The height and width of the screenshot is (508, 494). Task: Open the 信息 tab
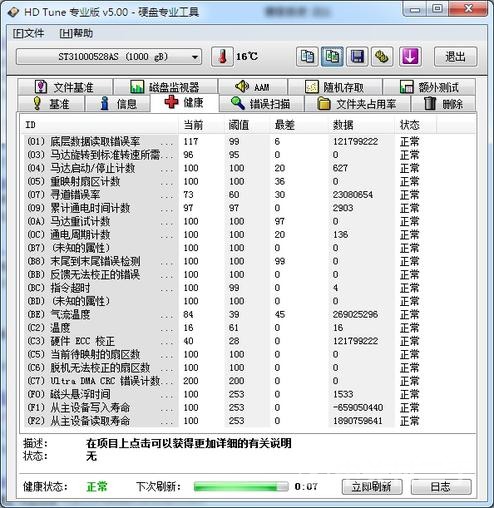(118, 104)
